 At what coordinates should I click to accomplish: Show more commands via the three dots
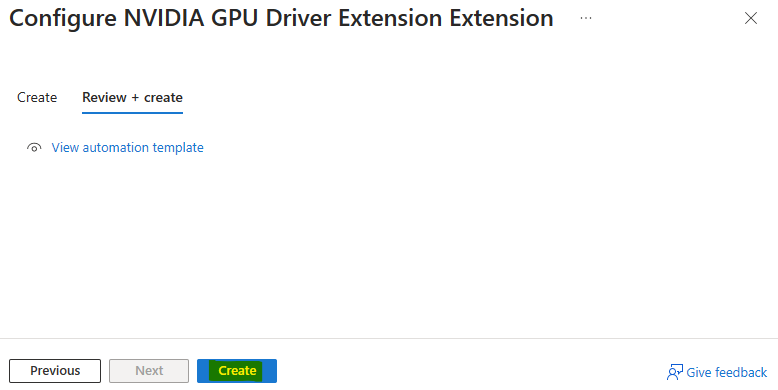pyautogui.click(x=585, y=18)
